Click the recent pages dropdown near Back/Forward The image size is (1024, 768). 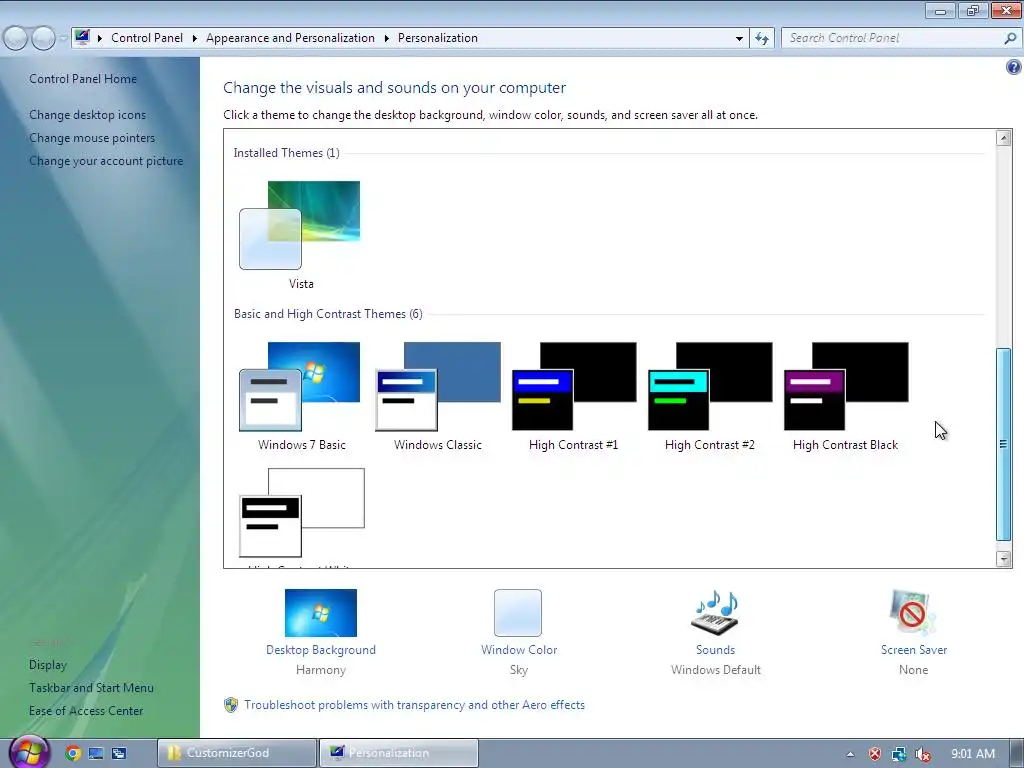[63, 39]
